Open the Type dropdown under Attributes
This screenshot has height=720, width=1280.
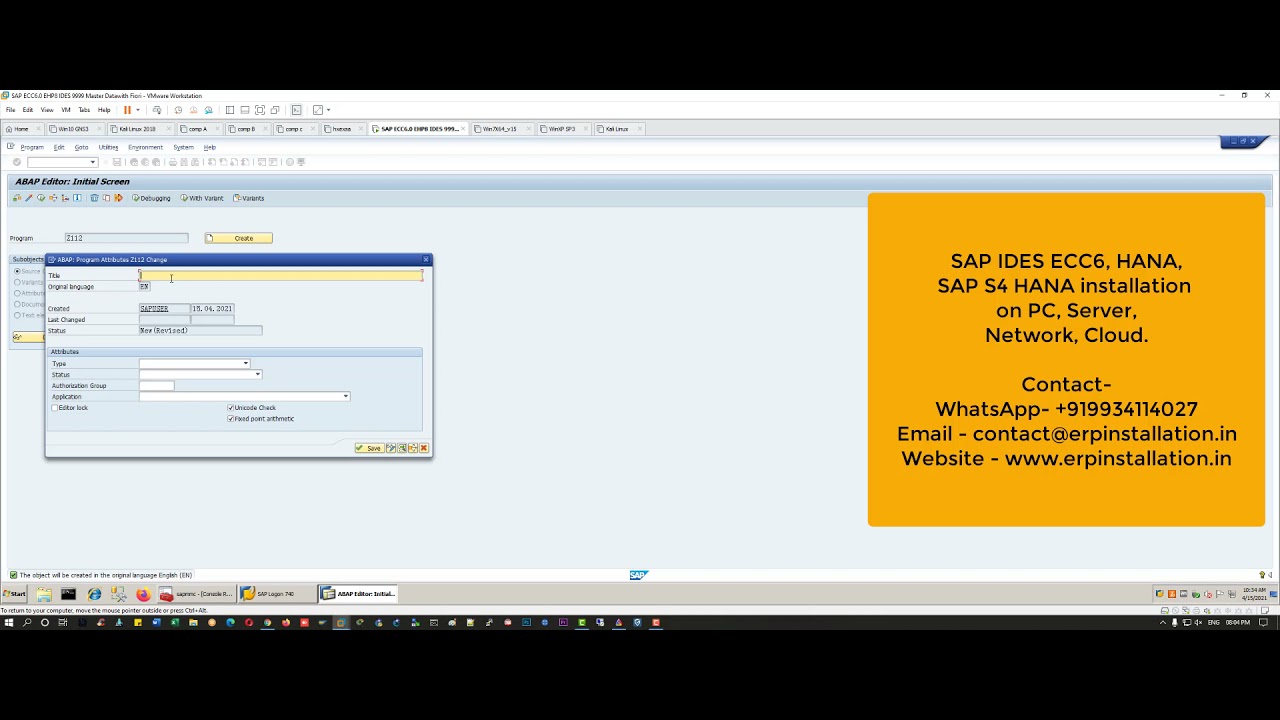(246, 364)
